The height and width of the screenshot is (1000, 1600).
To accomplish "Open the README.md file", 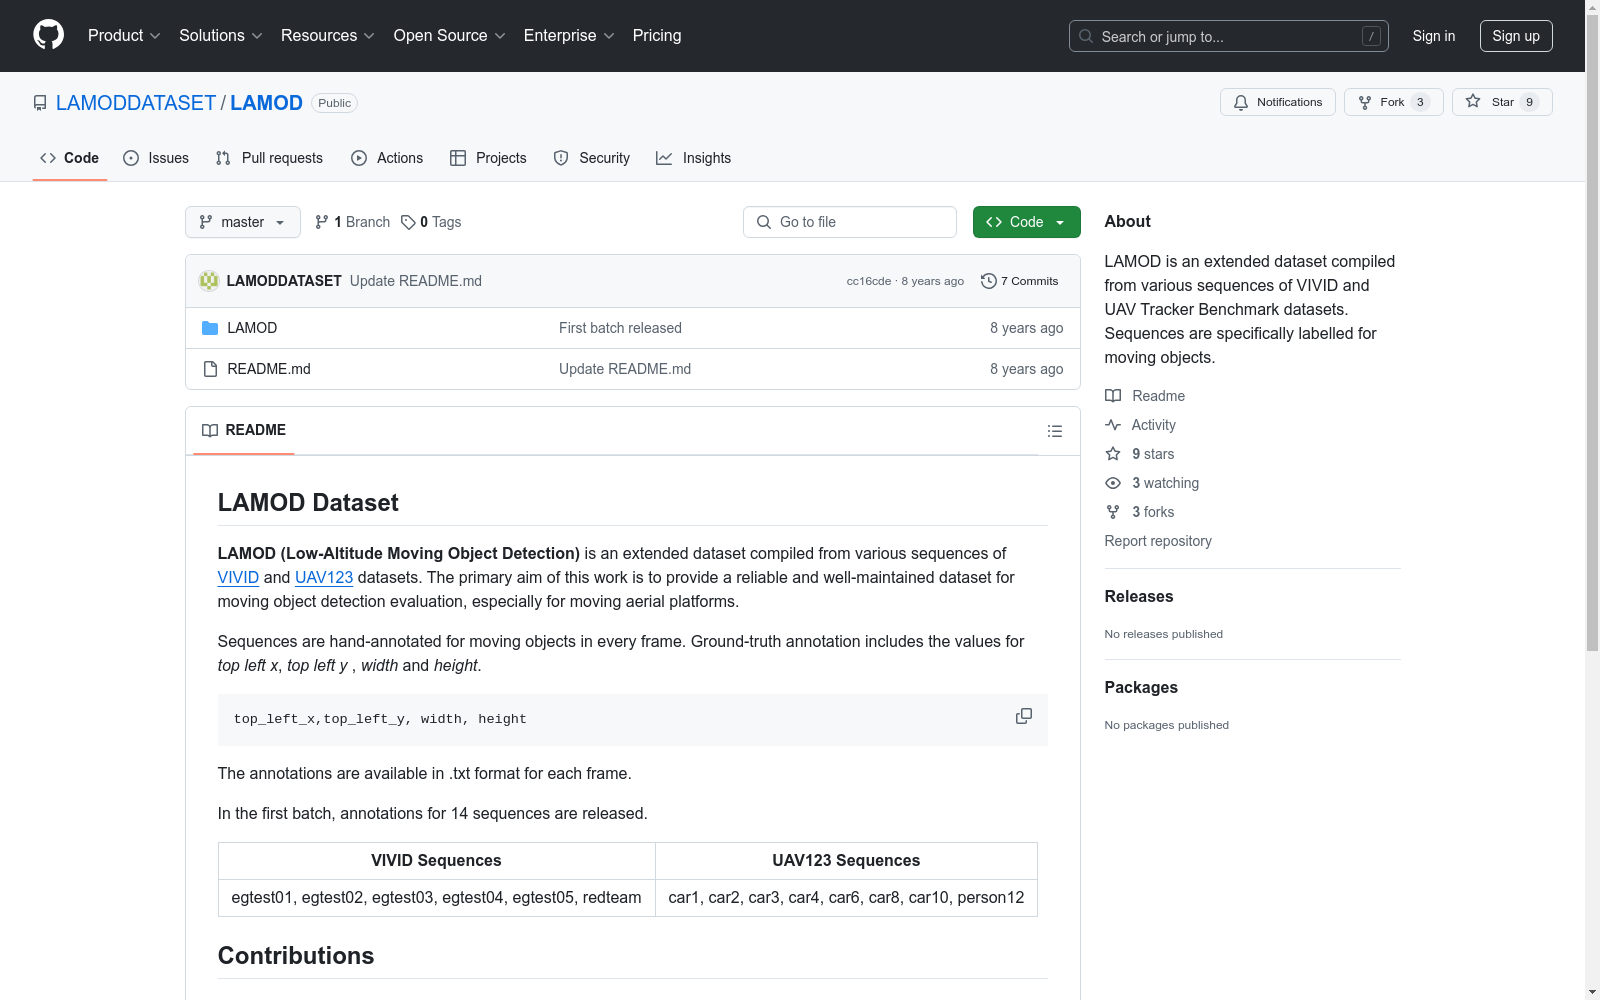I will point(269,369).
